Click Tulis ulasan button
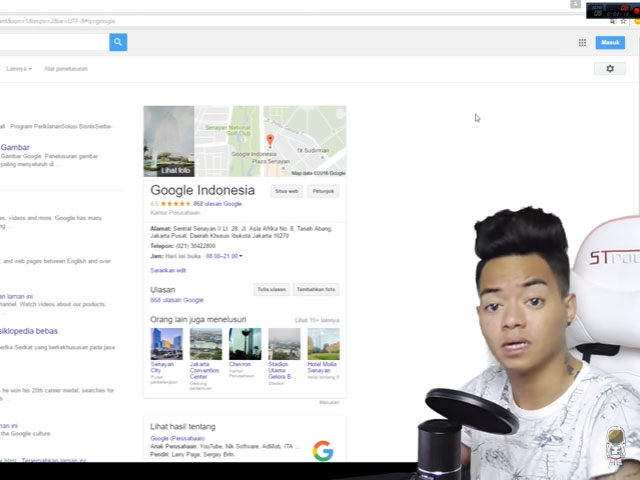The image size is (640, 480). 271,289
